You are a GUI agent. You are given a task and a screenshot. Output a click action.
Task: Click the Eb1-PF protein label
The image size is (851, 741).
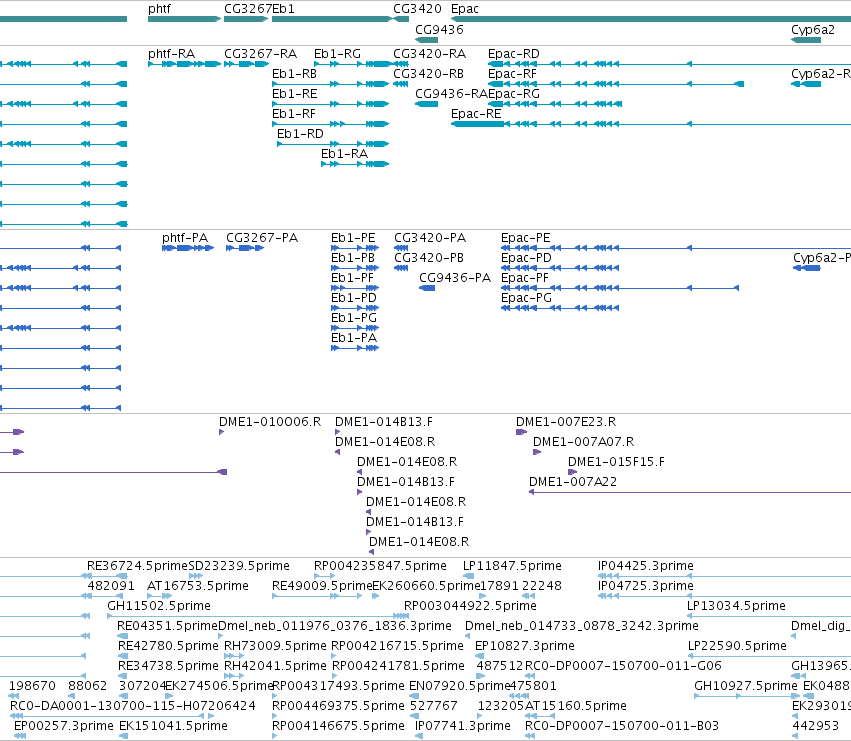[352, 278]
